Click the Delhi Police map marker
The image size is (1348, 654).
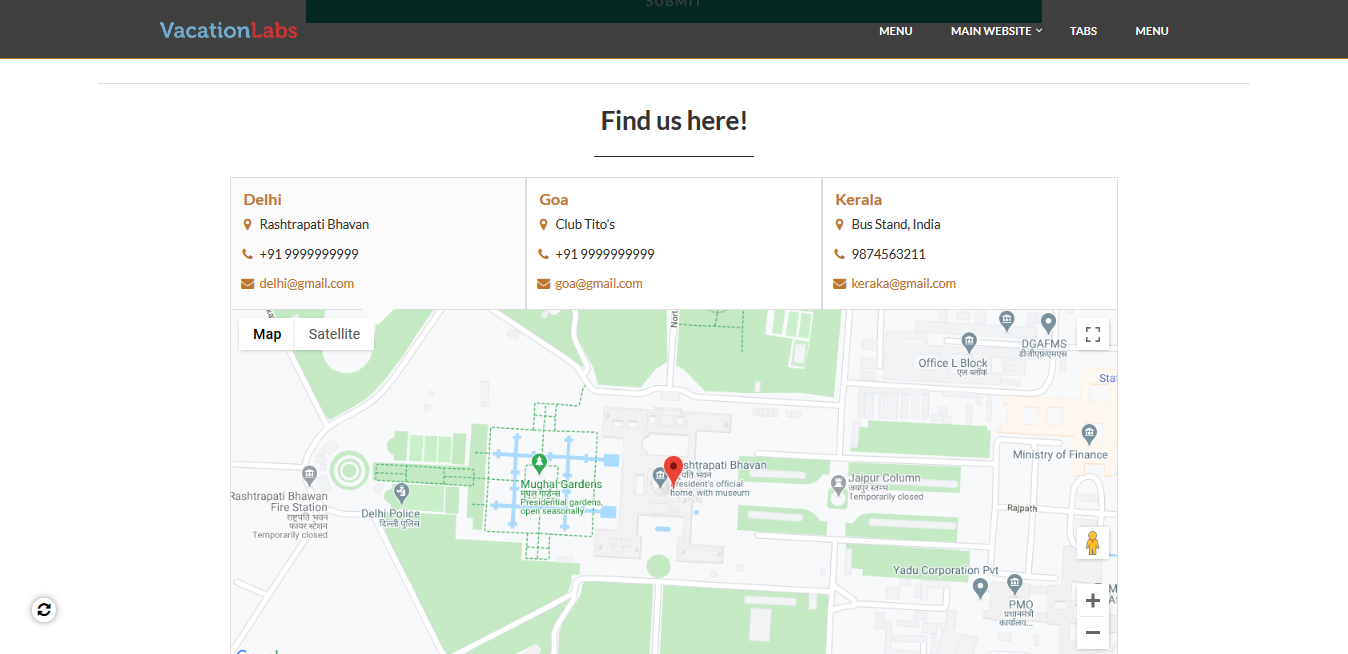[402, 493]
